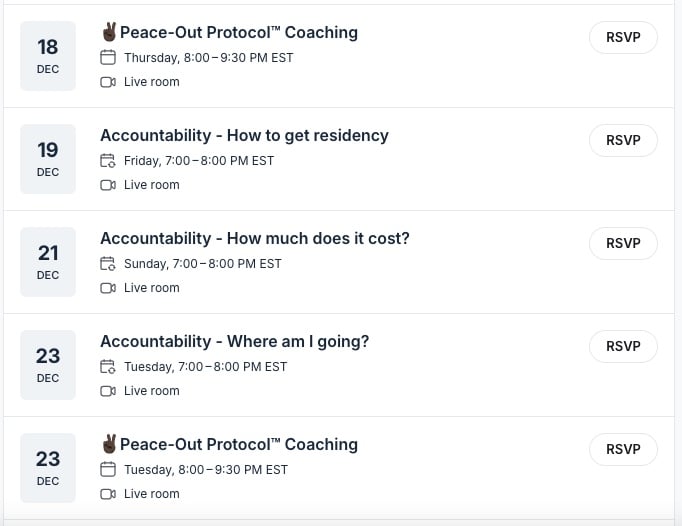Click Live room video icon for cost event
682x526 pixels.
(108, 288)
